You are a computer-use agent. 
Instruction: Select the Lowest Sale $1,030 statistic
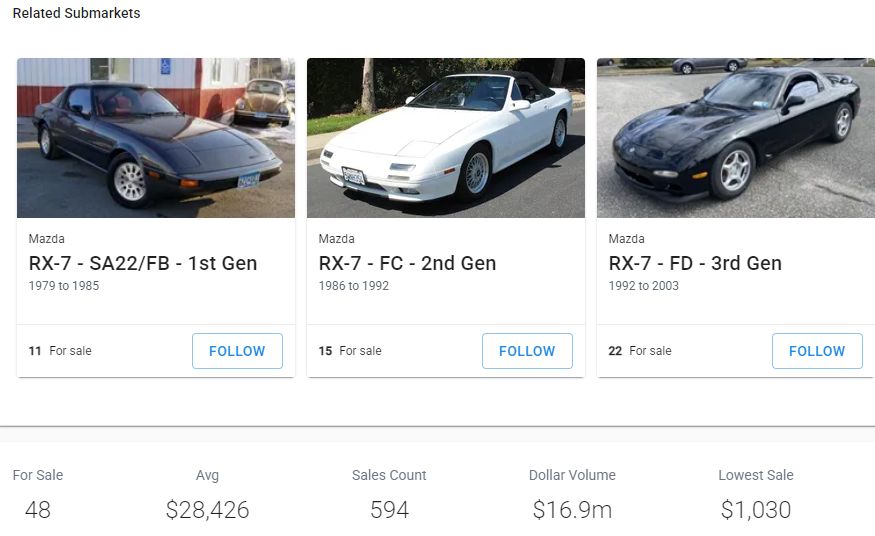[756, 495]
